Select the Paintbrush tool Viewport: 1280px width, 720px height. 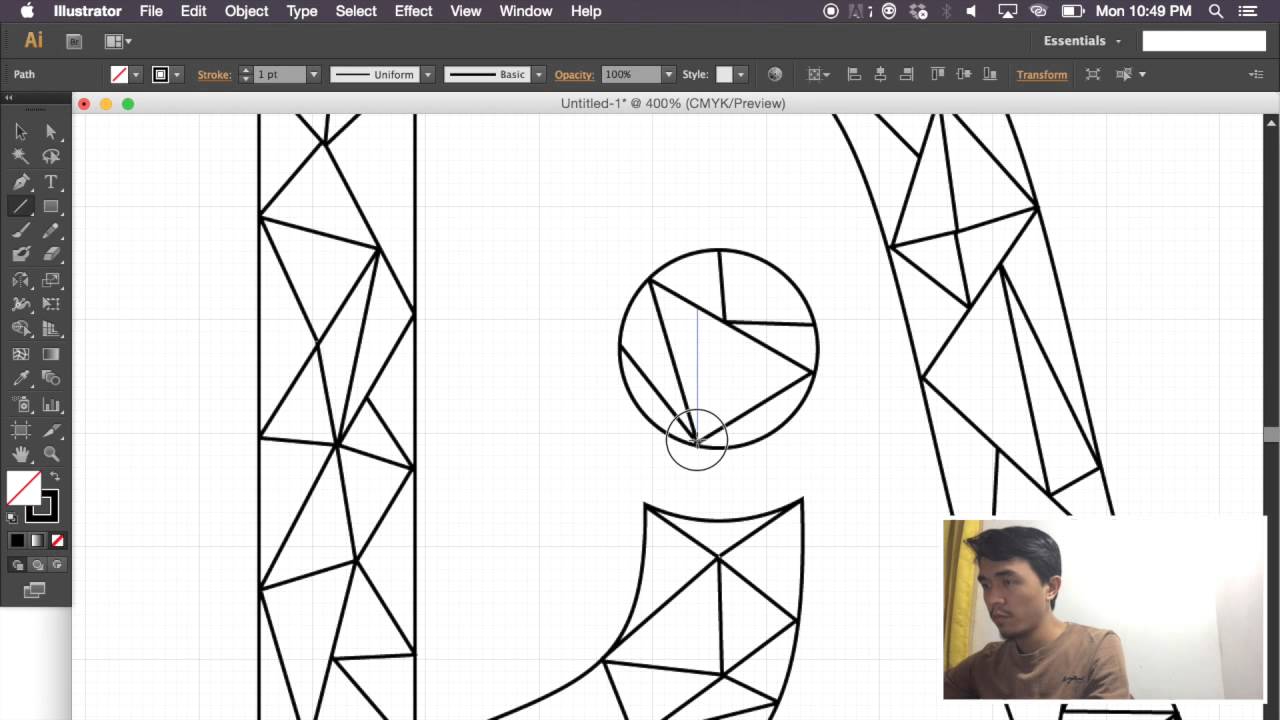tap(21, 231)
